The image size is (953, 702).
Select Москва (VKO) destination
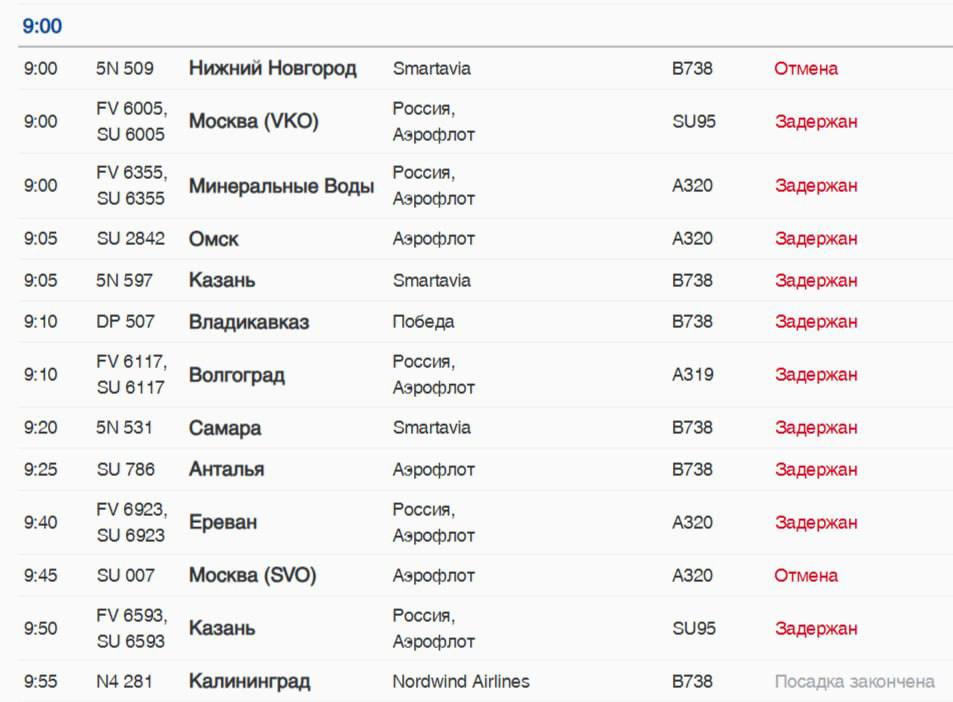253,121
